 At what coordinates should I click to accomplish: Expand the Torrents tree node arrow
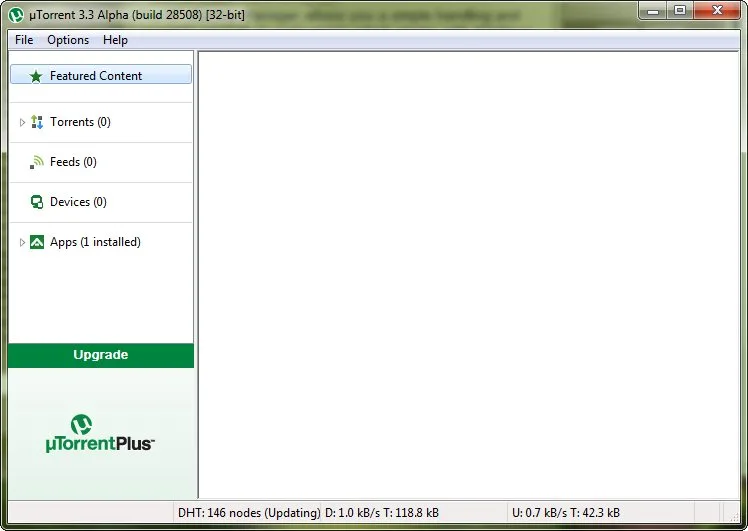[22, 123]
